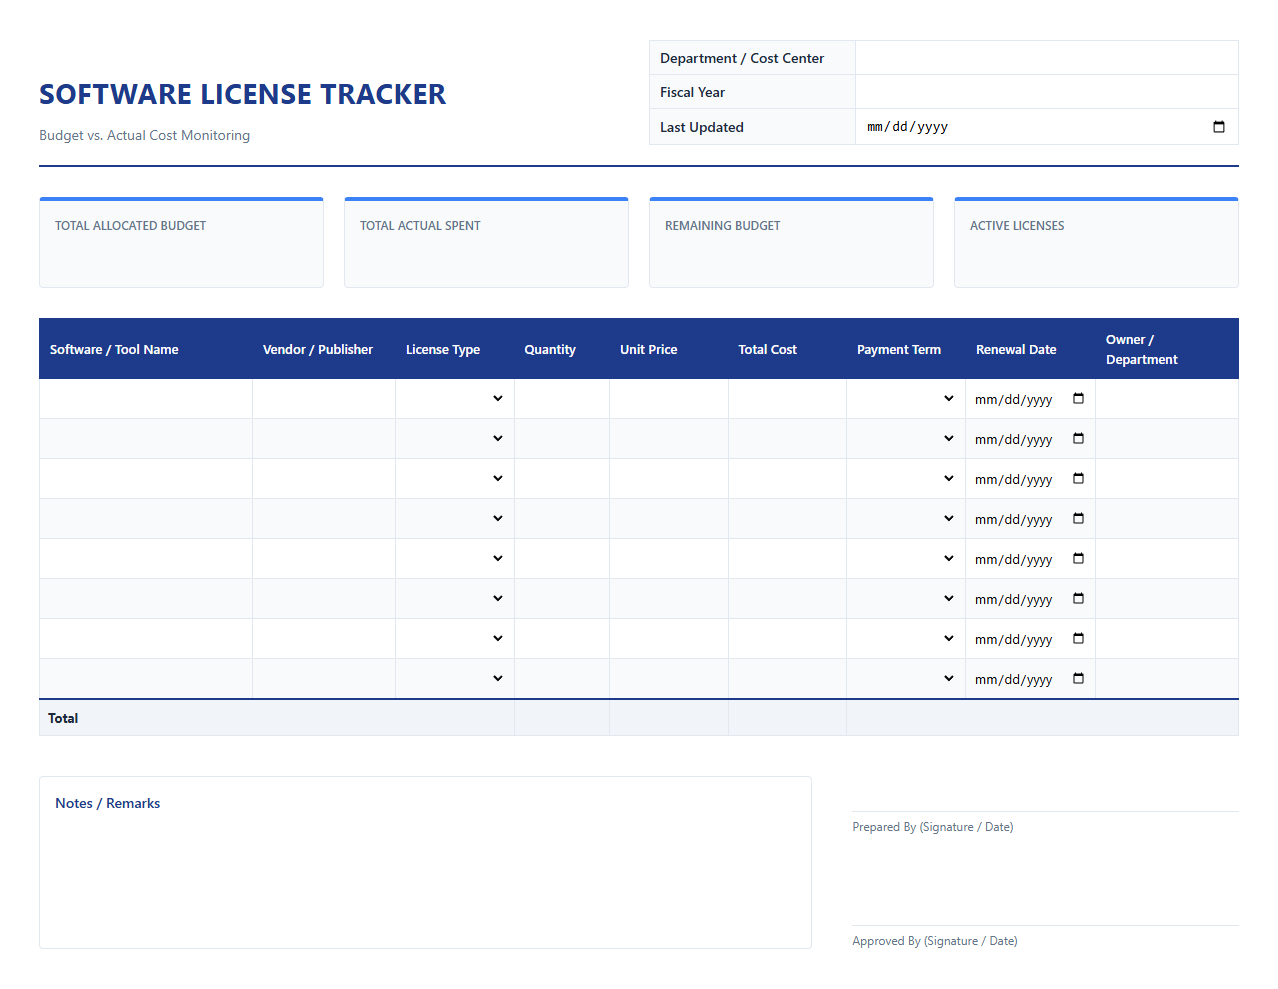Open the calendar icon in the third row's Renewal Date
This screenshot has width=1278, height=989.
[x=1078, y=479]
